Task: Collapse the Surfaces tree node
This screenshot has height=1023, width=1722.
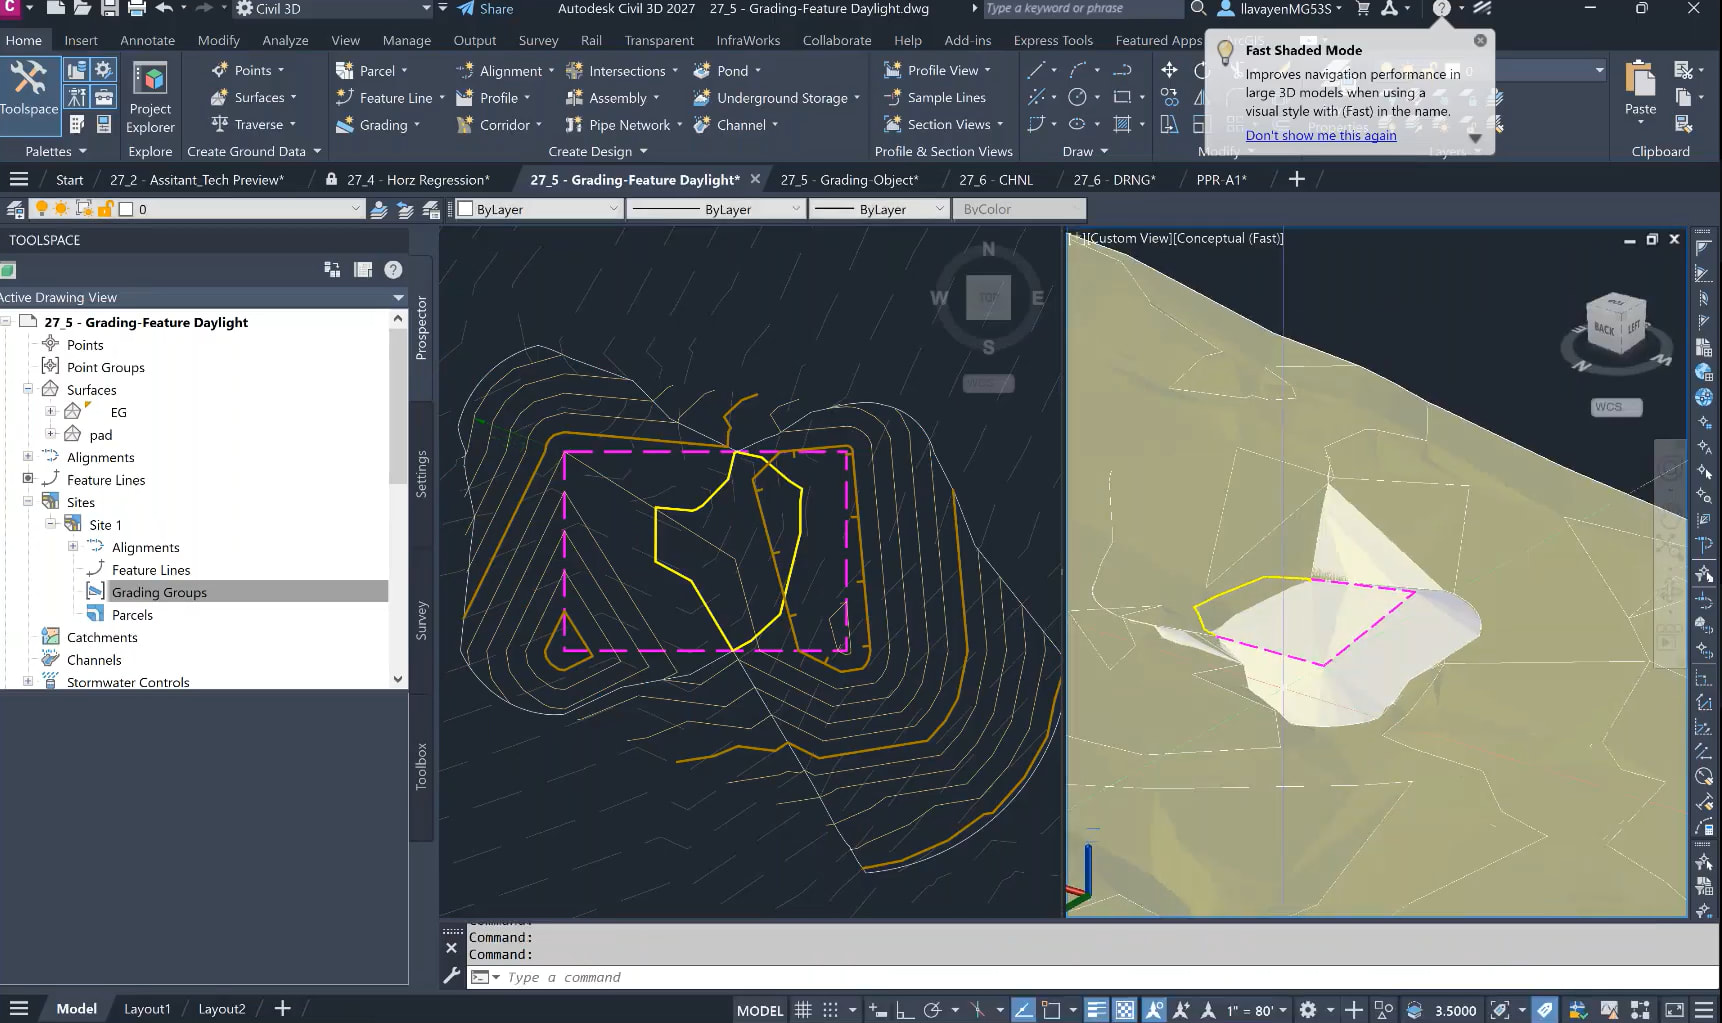Action: click(x=28, y=389)
